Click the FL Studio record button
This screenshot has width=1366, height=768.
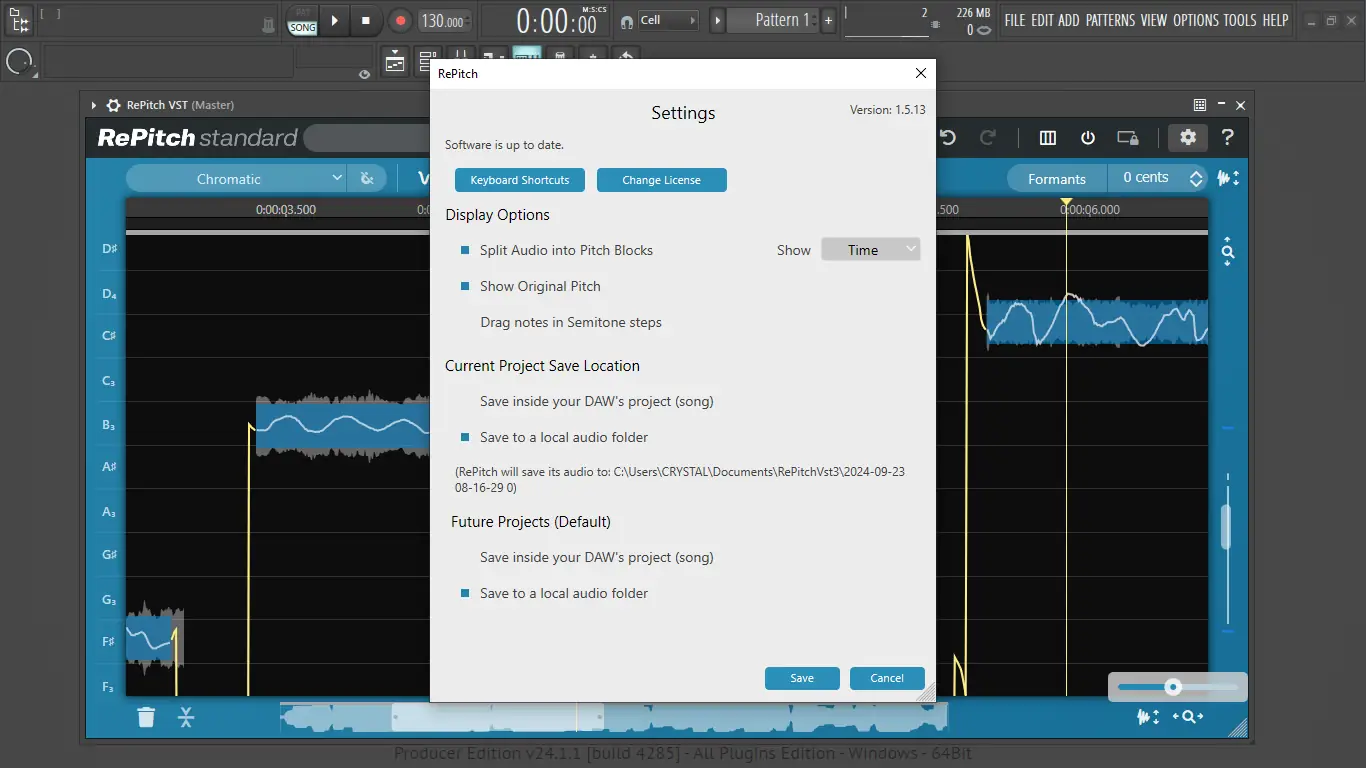coord(400,20)
